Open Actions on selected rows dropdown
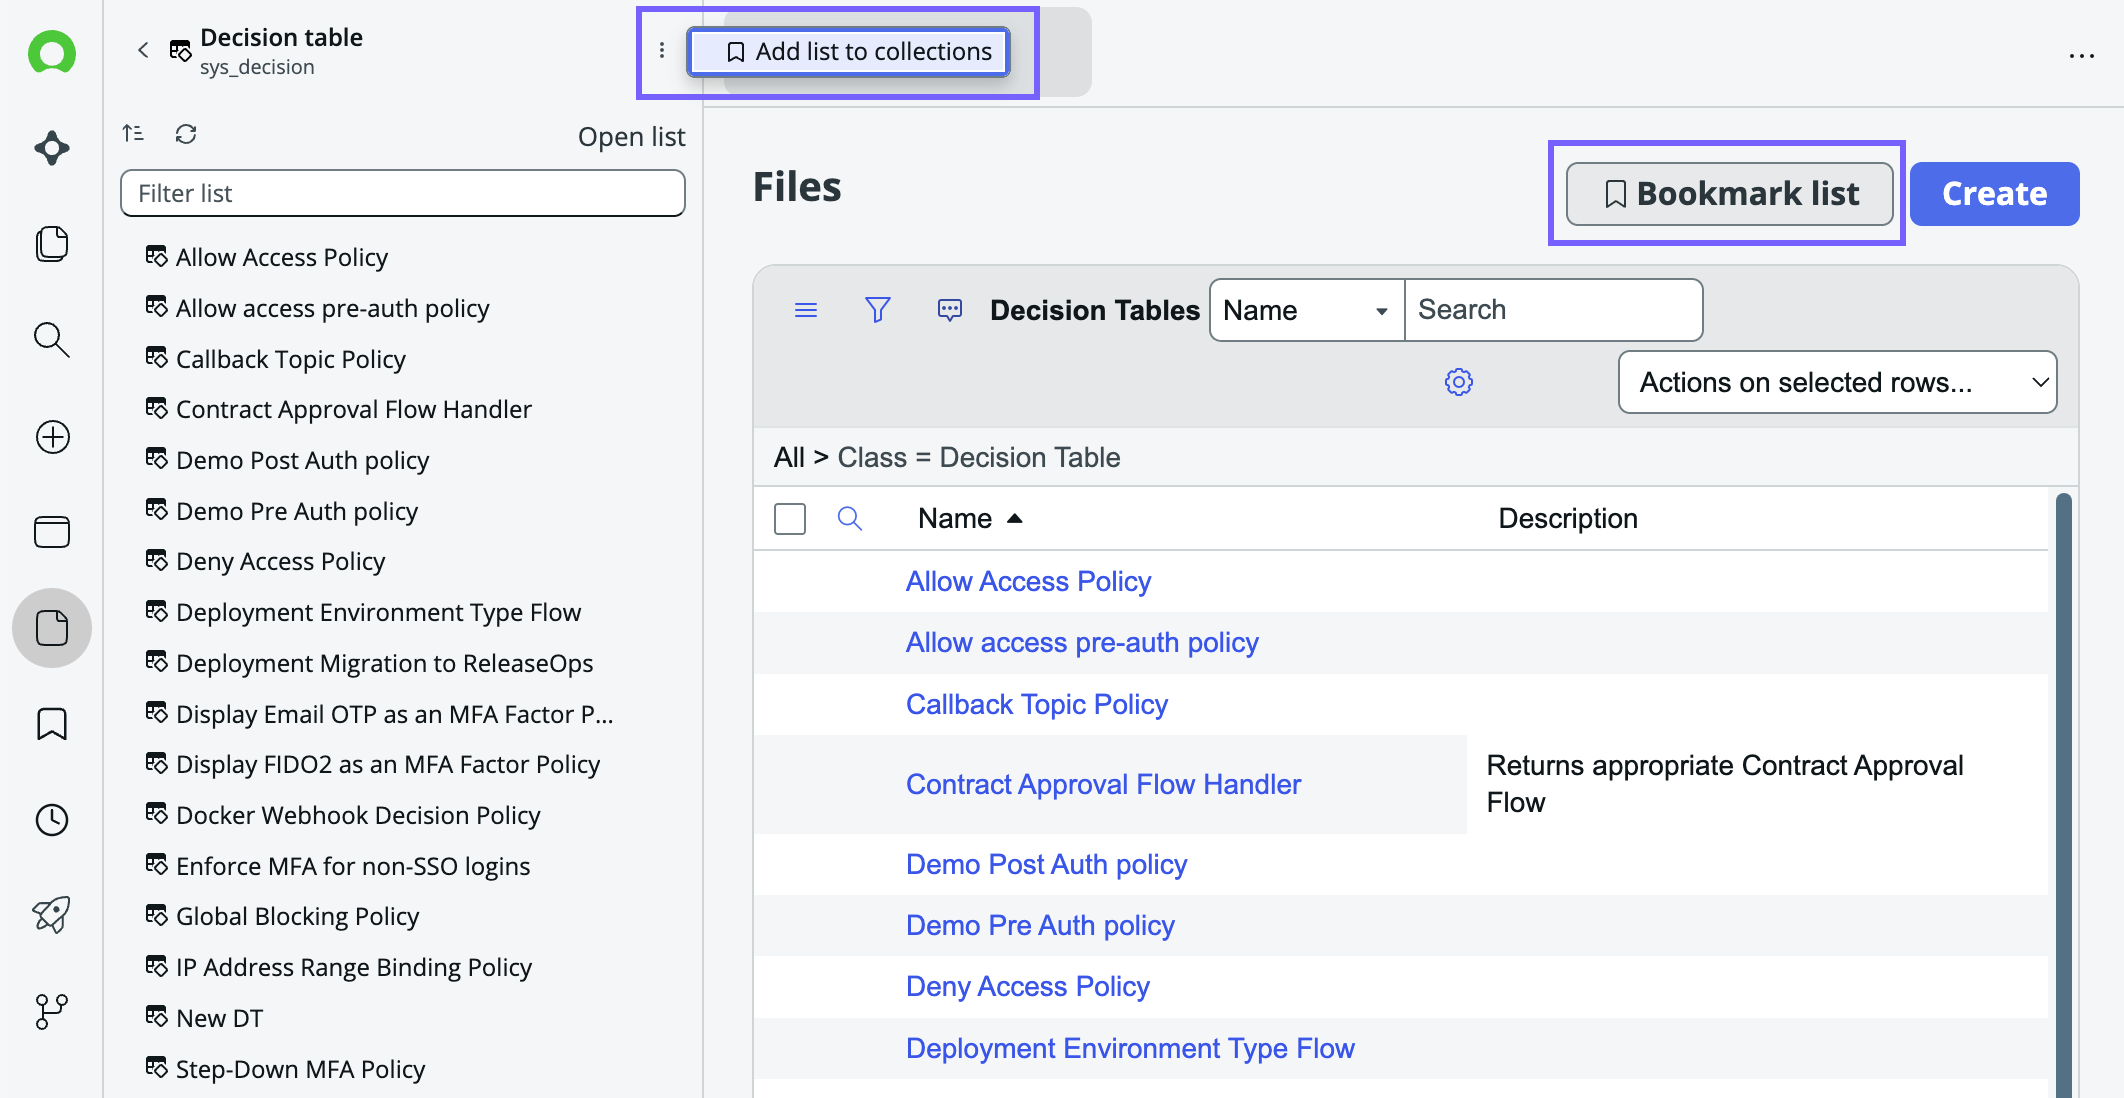 click(x=1838, y=382)
